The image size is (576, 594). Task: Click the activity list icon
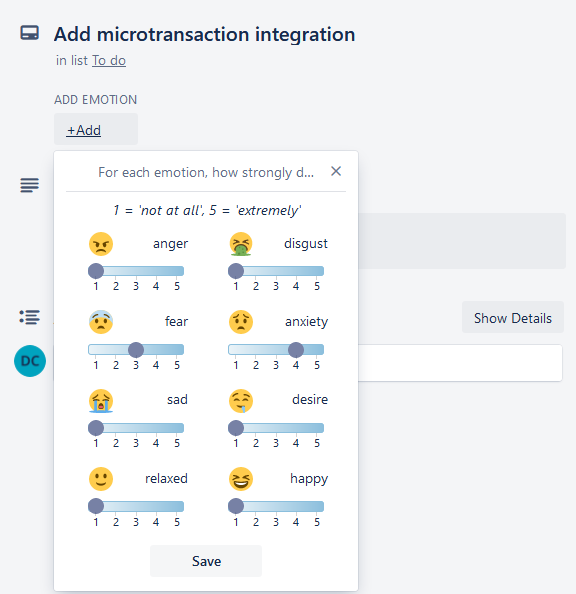pyautogui.click(x=30, y=317)
